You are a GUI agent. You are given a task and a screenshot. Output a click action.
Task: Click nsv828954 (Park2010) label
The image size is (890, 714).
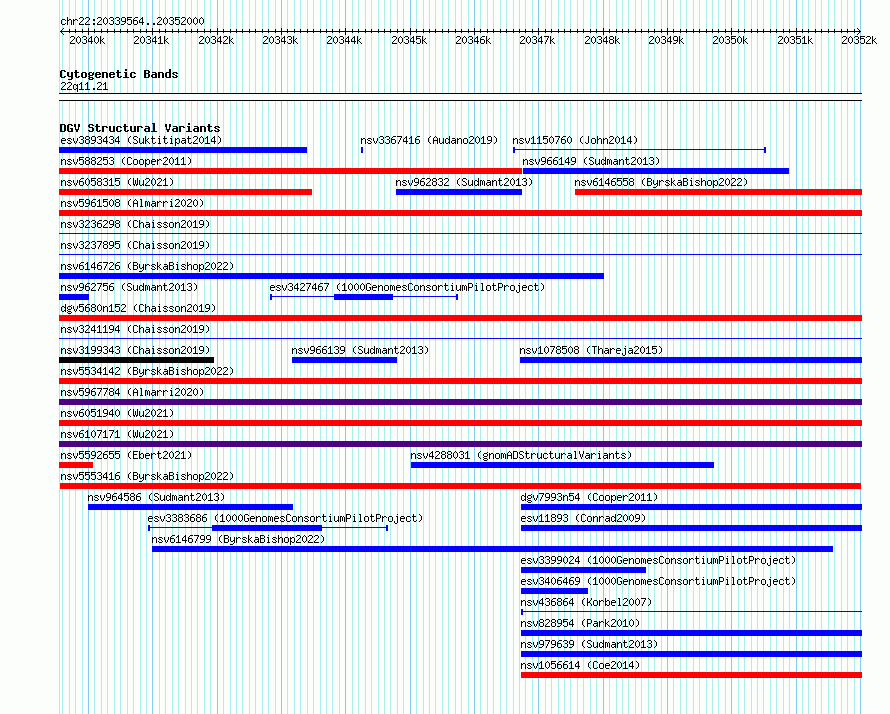tap(580, 623)
